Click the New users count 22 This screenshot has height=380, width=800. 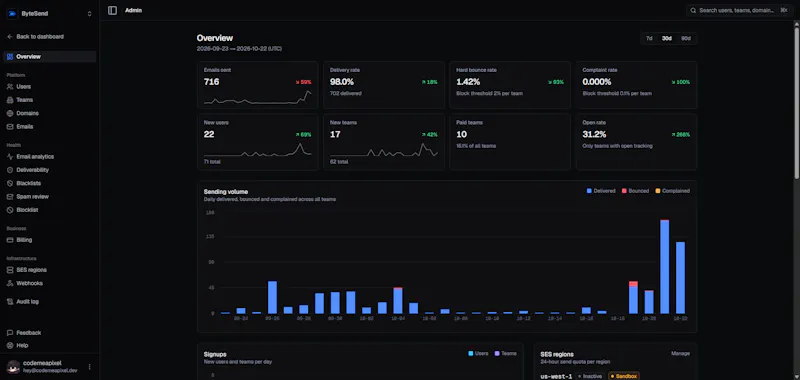click(209, 134)
